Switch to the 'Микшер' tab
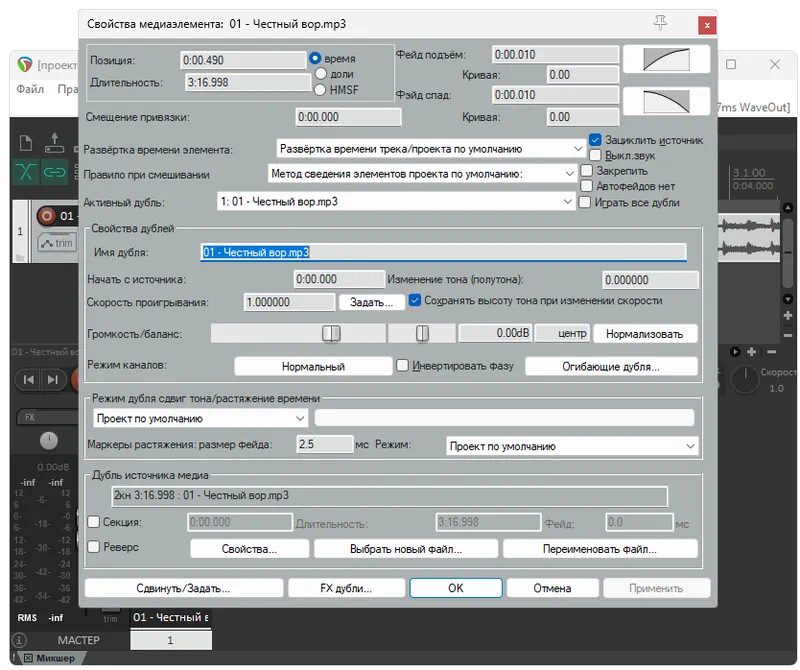The image size is (800, 670). pos(55,658)
